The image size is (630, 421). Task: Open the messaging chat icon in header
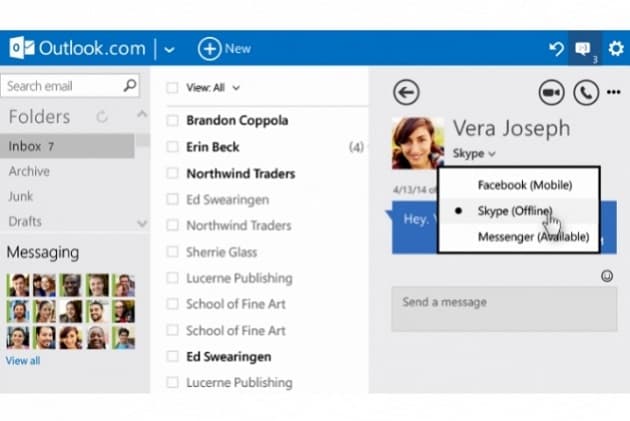(583, 49)
